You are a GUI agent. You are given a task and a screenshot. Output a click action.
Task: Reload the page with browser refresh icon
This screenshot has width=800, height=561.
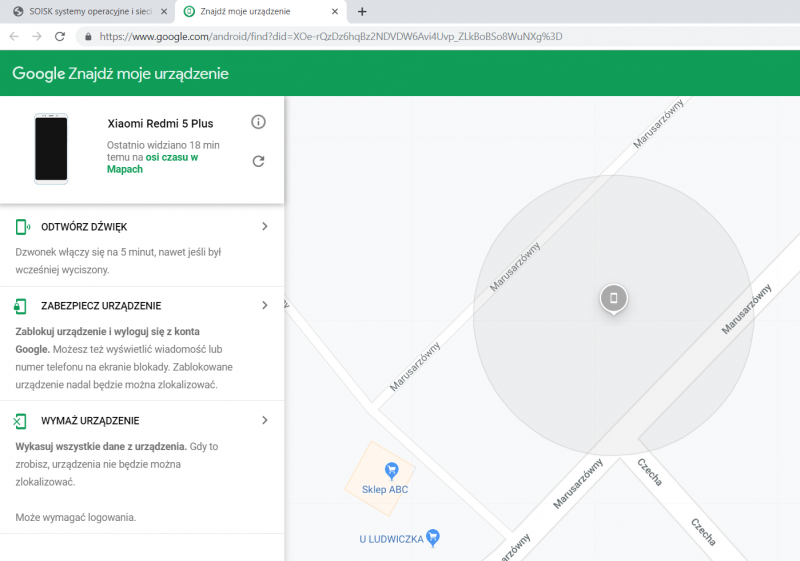(x=60, y=36)
